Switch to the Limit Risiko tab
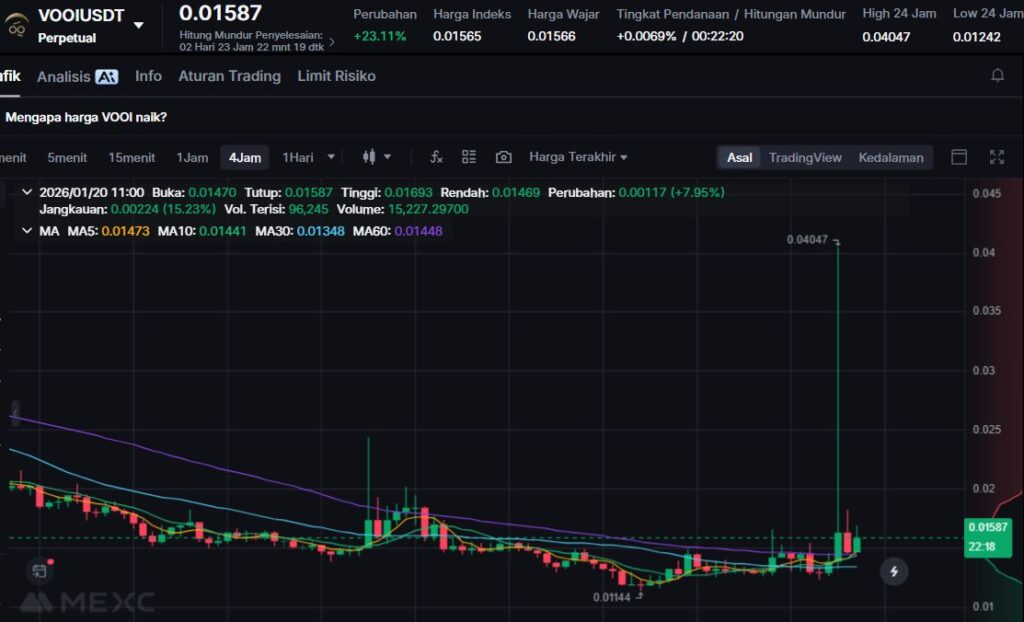1024x622 pixels. pos(336,76)
